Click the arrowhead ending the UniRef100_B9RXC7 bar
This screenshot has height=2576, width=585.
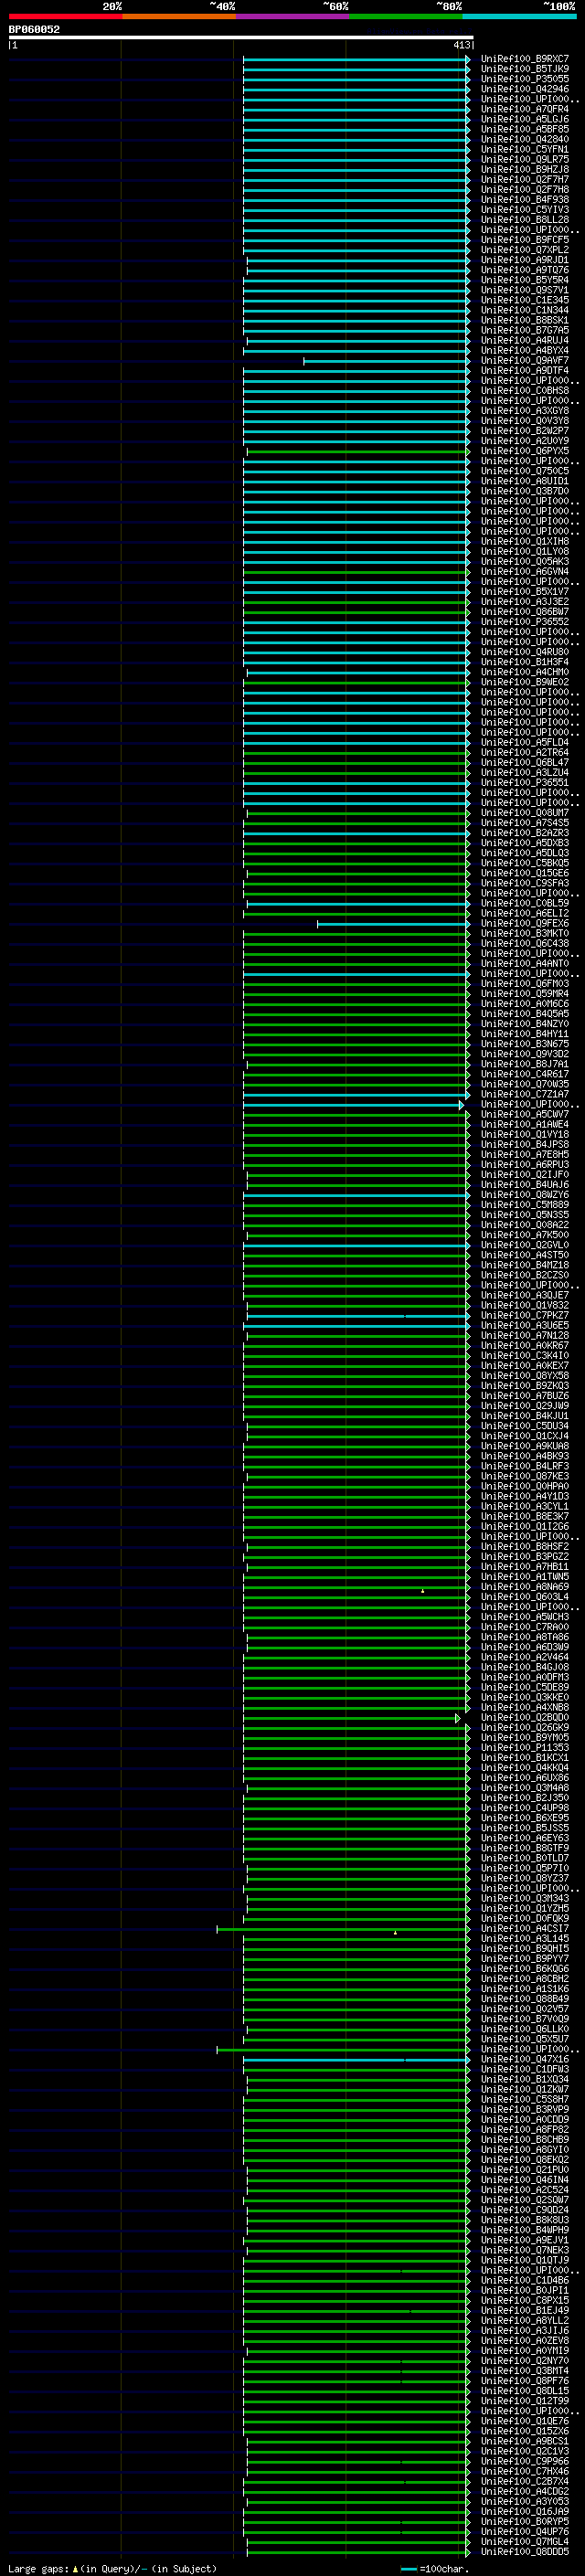[x=468, y=59]
